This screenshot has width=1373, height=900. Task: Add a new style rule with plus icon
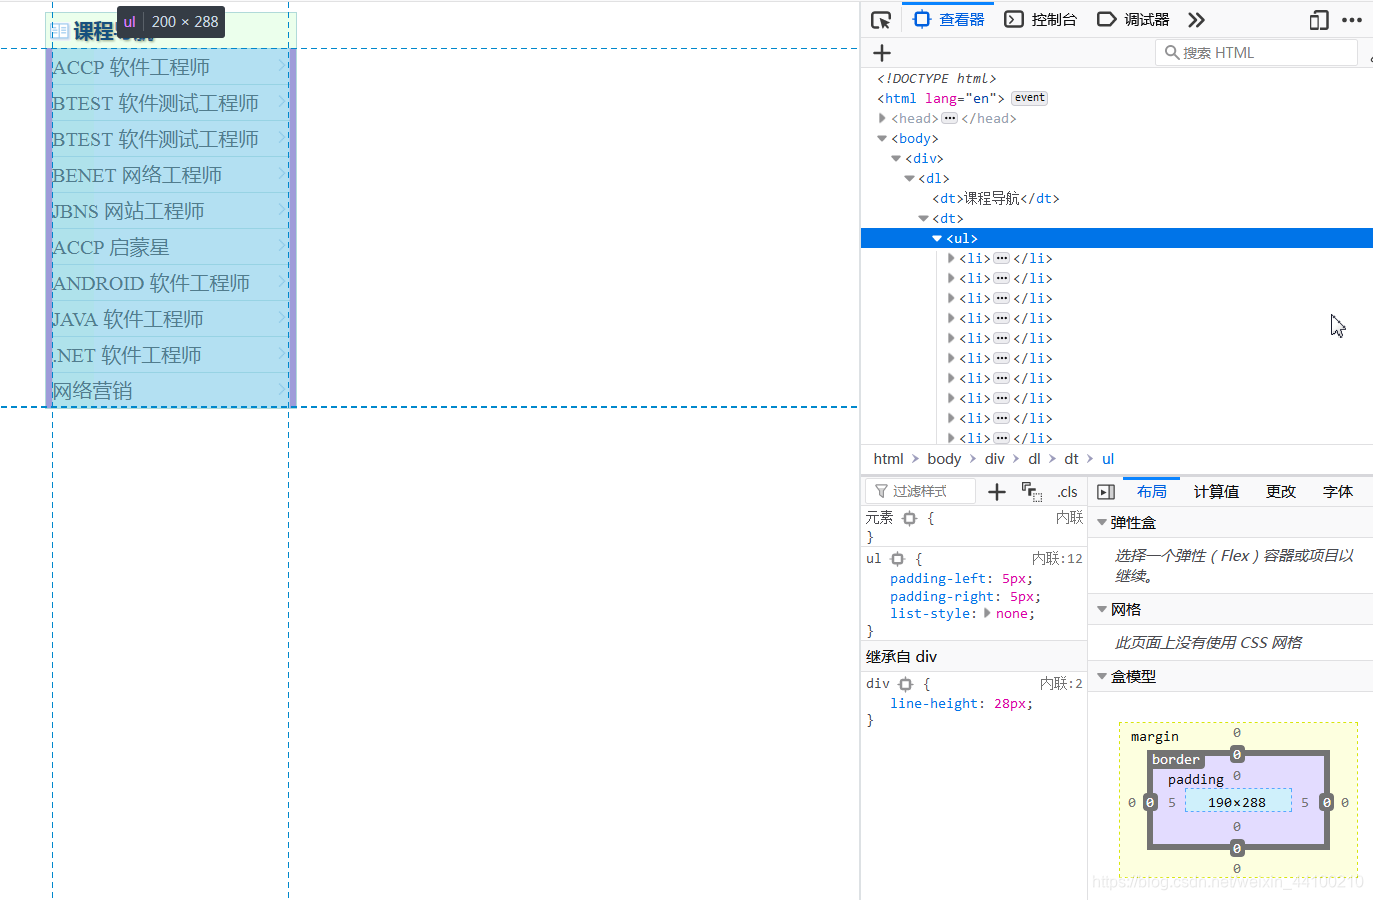pos(997,491)
